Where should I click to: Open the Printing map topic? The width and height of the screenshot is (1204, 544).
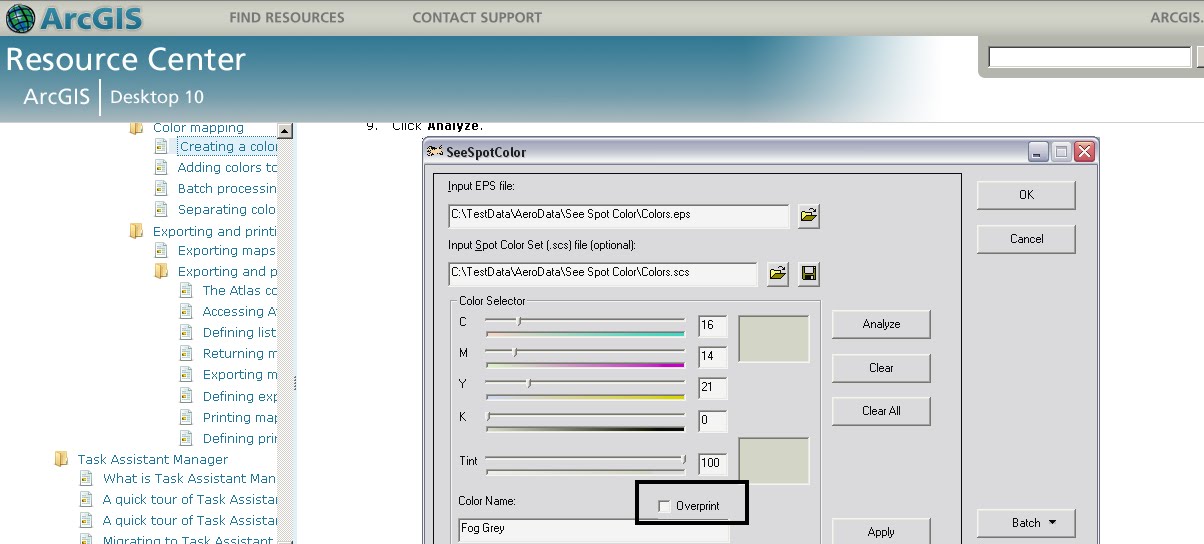(x=240, y=417)
